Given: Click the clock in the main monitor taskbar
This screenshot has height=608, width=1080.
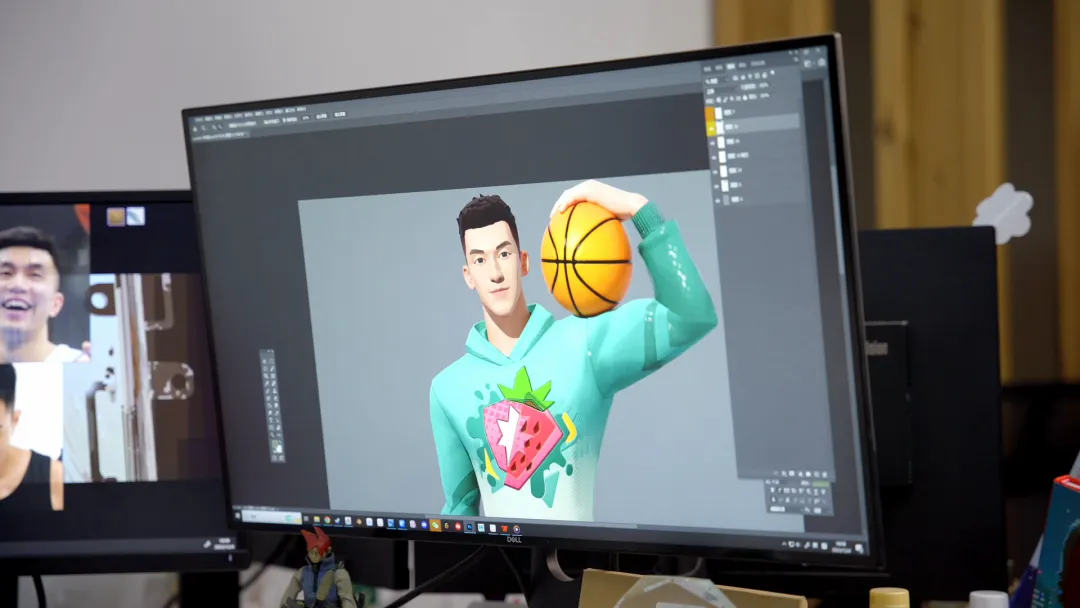Looking at the screenshot, I should click(841, 547).
